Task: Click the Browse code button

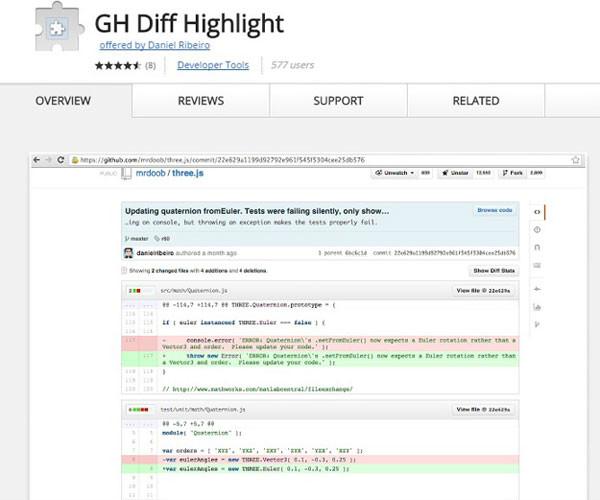Action: (x=494, y=210)
